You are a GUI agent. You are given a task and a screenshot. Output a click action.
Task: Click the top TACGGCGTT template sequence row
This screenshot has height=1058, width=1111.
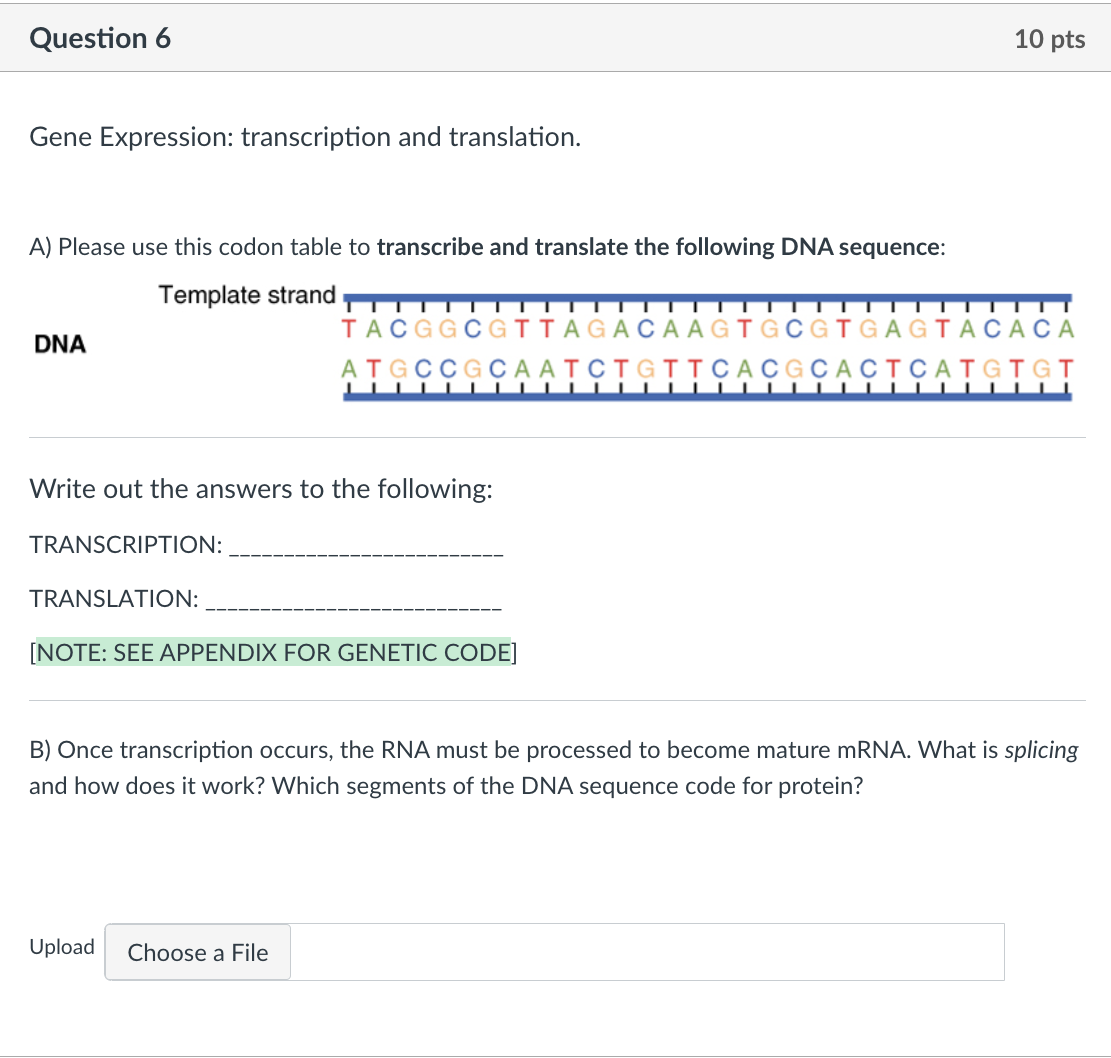pos(707,329)
